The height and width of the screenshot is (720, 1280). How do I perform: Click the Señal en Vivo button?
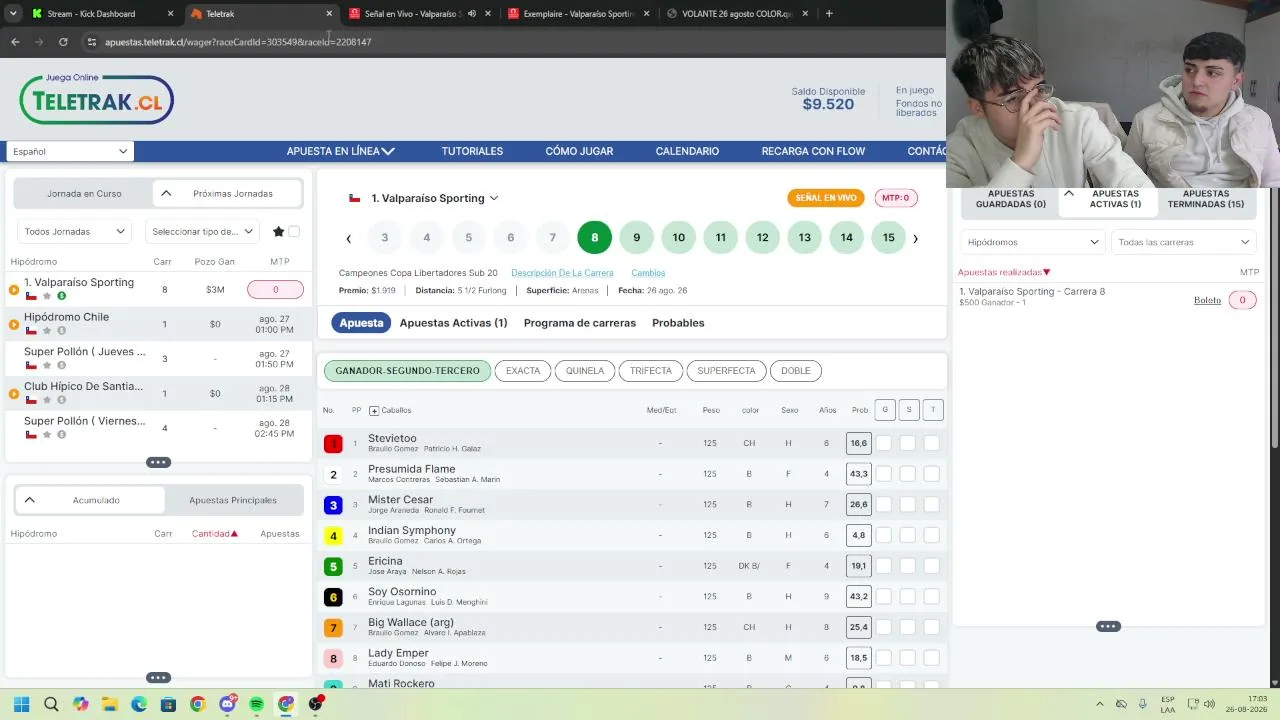pyautogui.click(x=826, y=198)
